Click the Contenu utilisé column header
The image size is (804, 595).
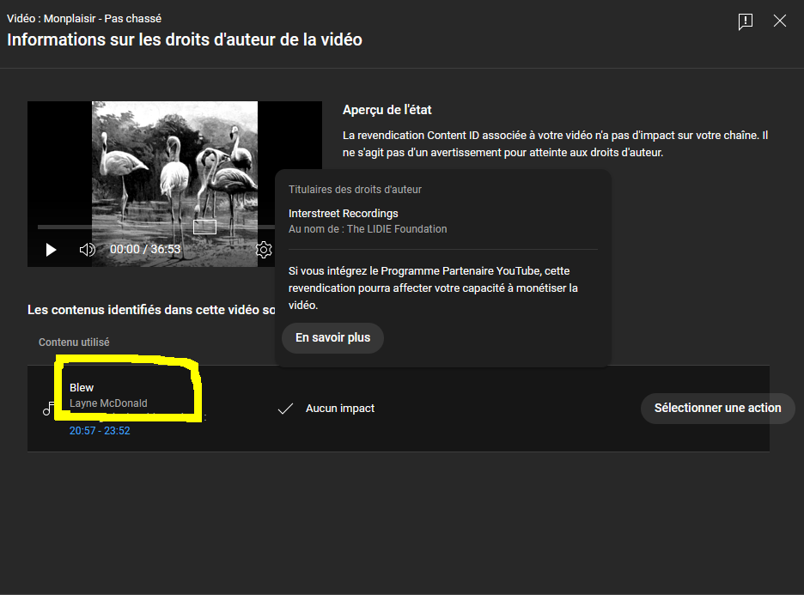coord(74,342)
